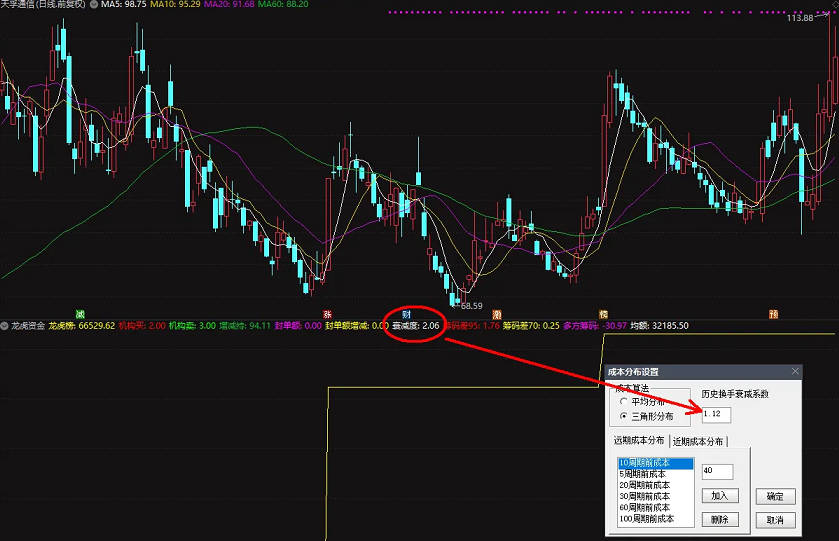Switch to the 远期成本分布 tab
839x541 pixels.
click(639, 440)
